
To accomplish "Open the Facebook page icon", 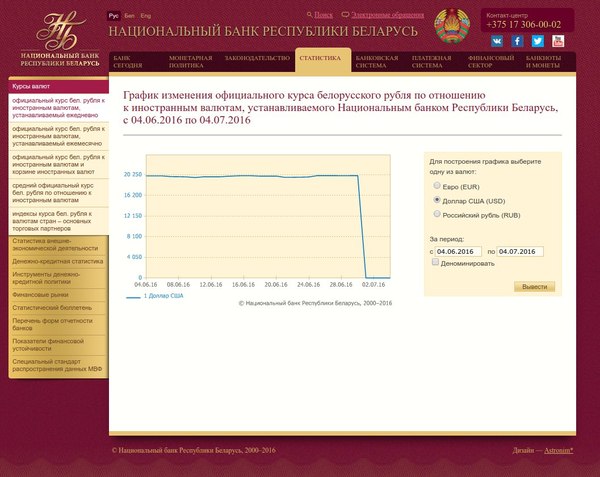I will 517,41.
